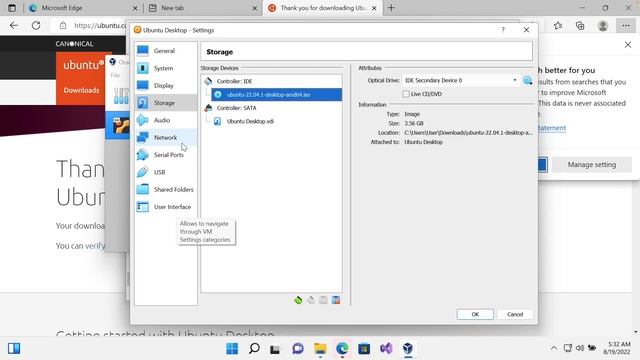The height and width of the screenshot is (360, 640).
Task: Open the Optical Drive dropdown
Action: 461,80
